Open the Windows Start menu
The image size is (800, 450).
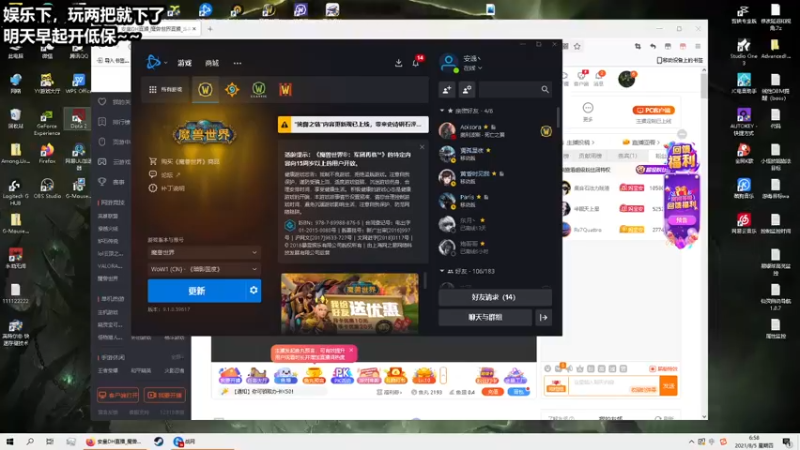pyautogui.click(x=10, y=442)
